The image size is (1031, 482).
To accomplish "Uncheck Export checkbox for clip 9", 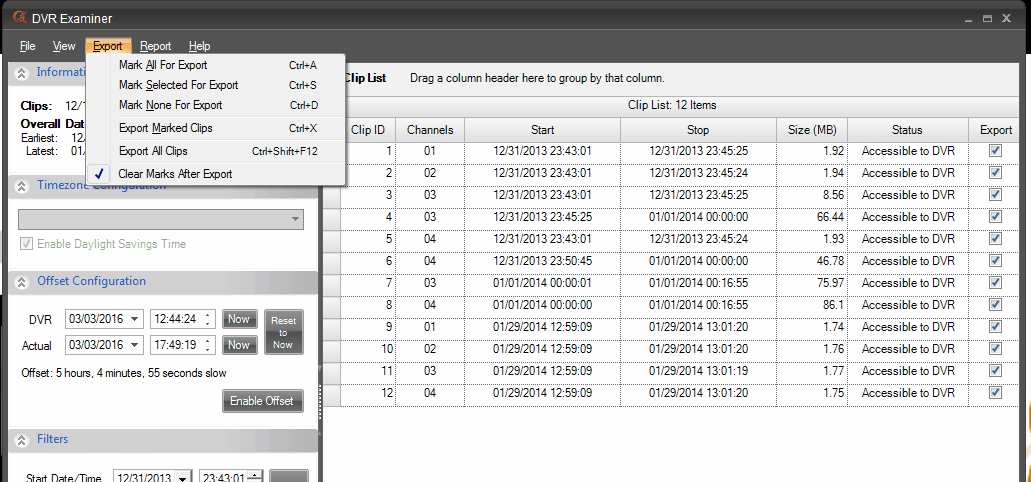I will (x=995, y=327).
